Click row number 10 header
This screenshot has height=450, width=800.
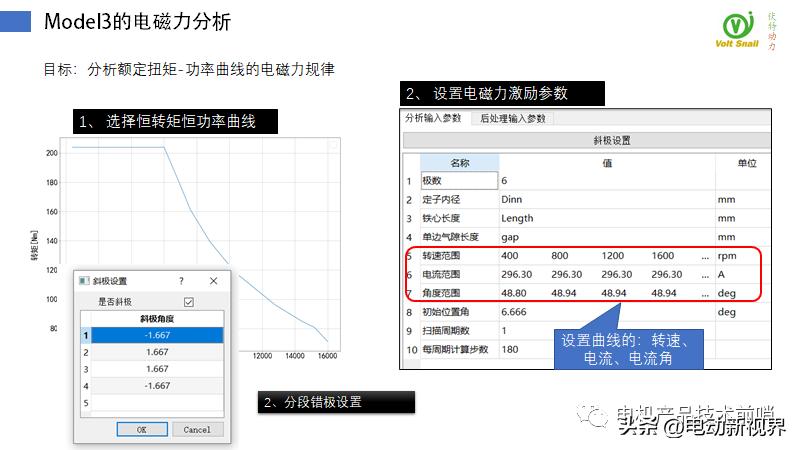[x=412, y=350]
